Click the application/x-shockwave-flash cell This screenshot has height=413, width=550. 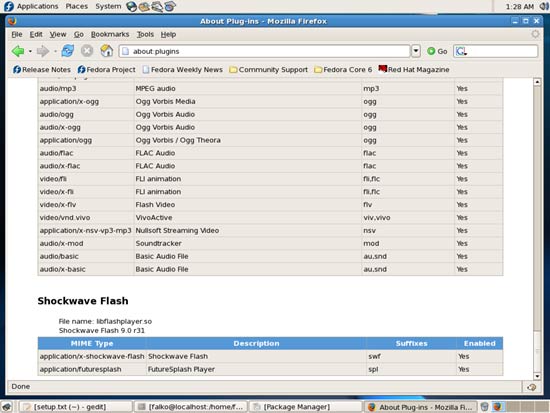pyautogui.click(x=92, y=356)
